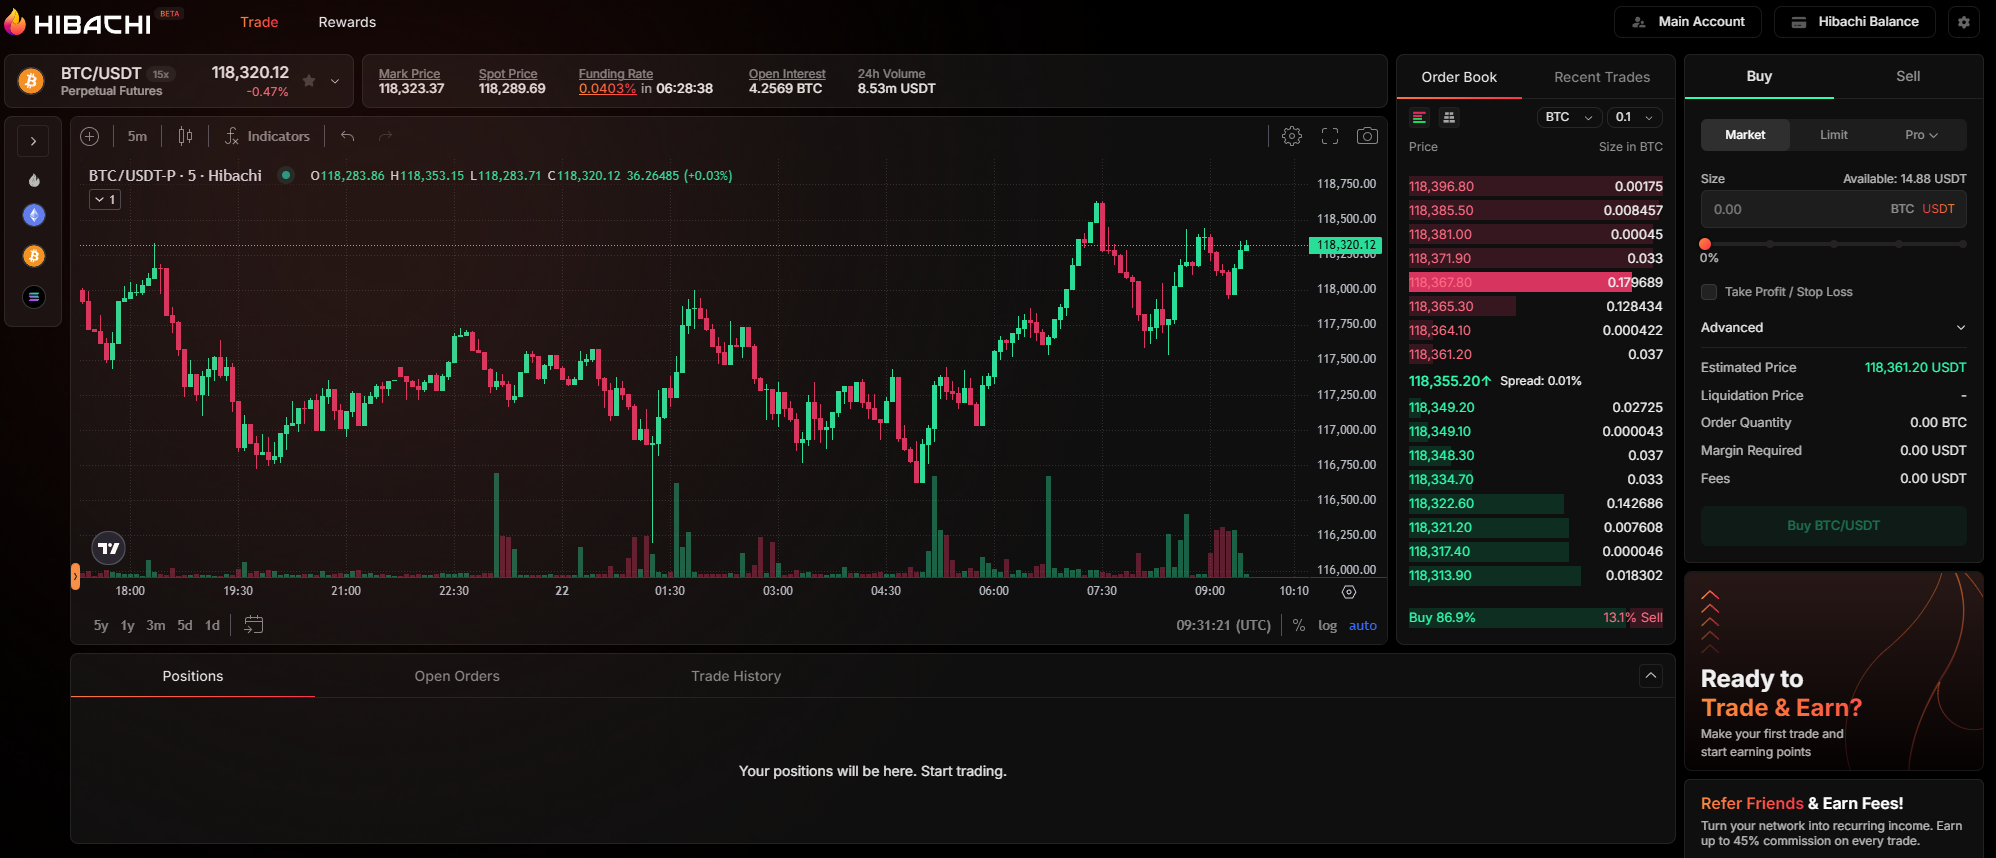Open the Hibachi Balance panel

[x=1855, y=22]
